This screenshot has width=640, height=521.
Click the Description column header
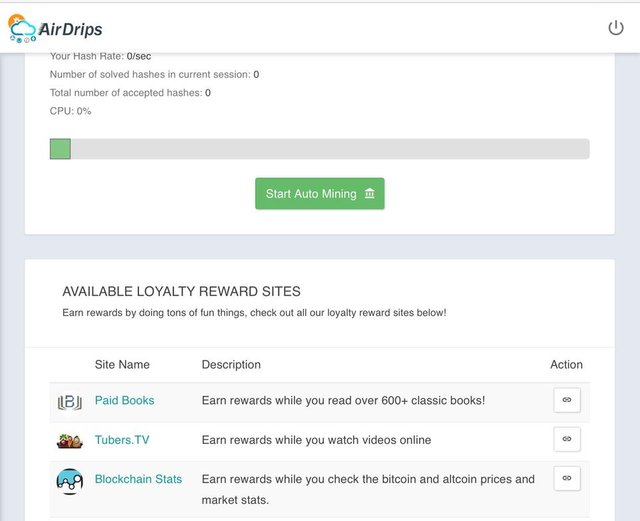pyautogui.click(x=231, y=364)
